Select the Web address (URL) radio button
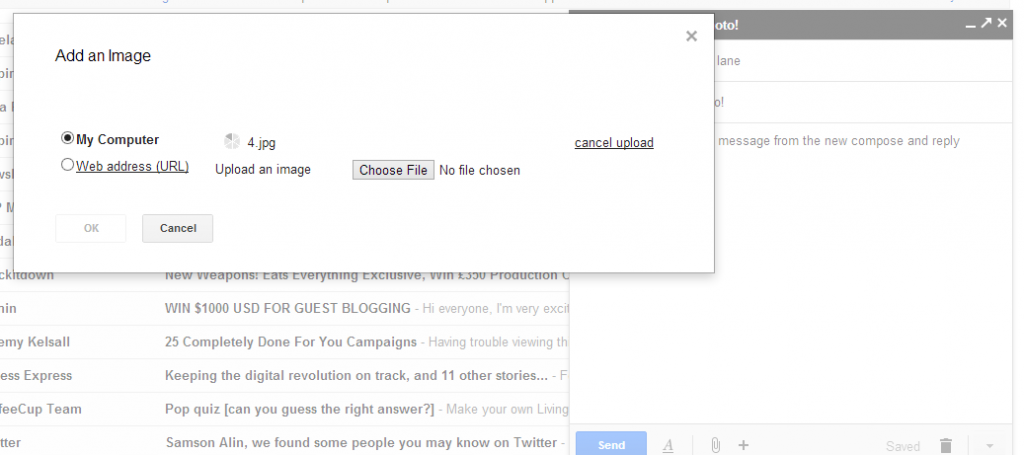 67,165
